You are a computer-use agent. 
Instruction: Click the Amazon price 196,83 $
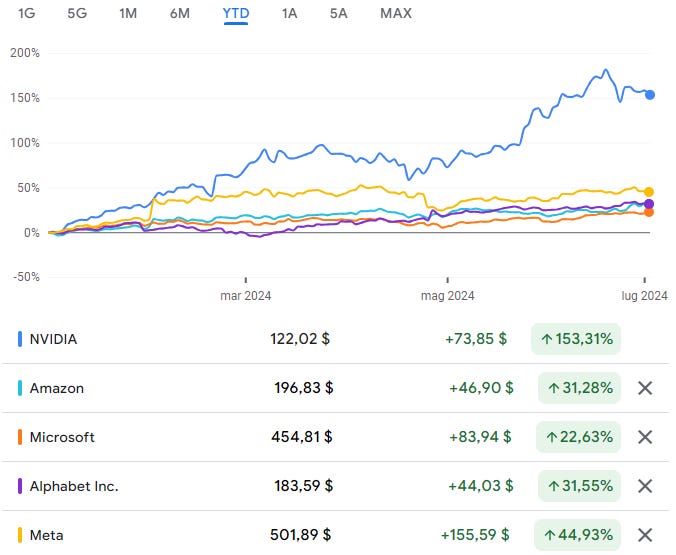(x=304, y=388)
